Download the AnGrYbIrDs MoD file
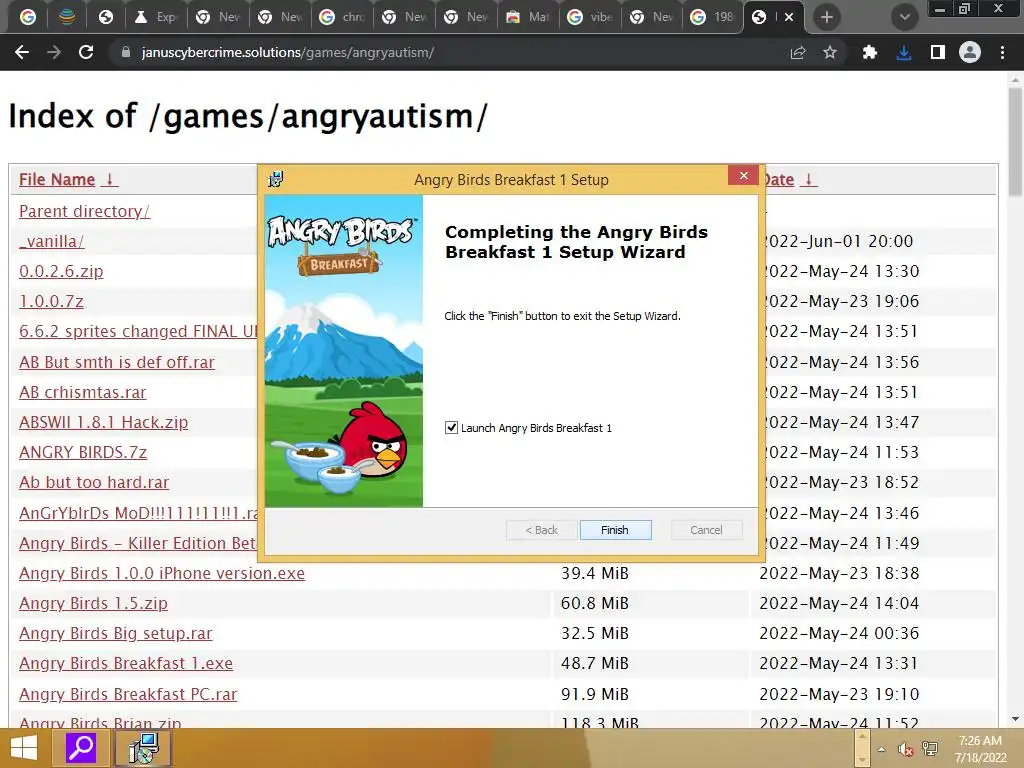The width and height of the screenshot is (1024, 768). pos(138,513)
